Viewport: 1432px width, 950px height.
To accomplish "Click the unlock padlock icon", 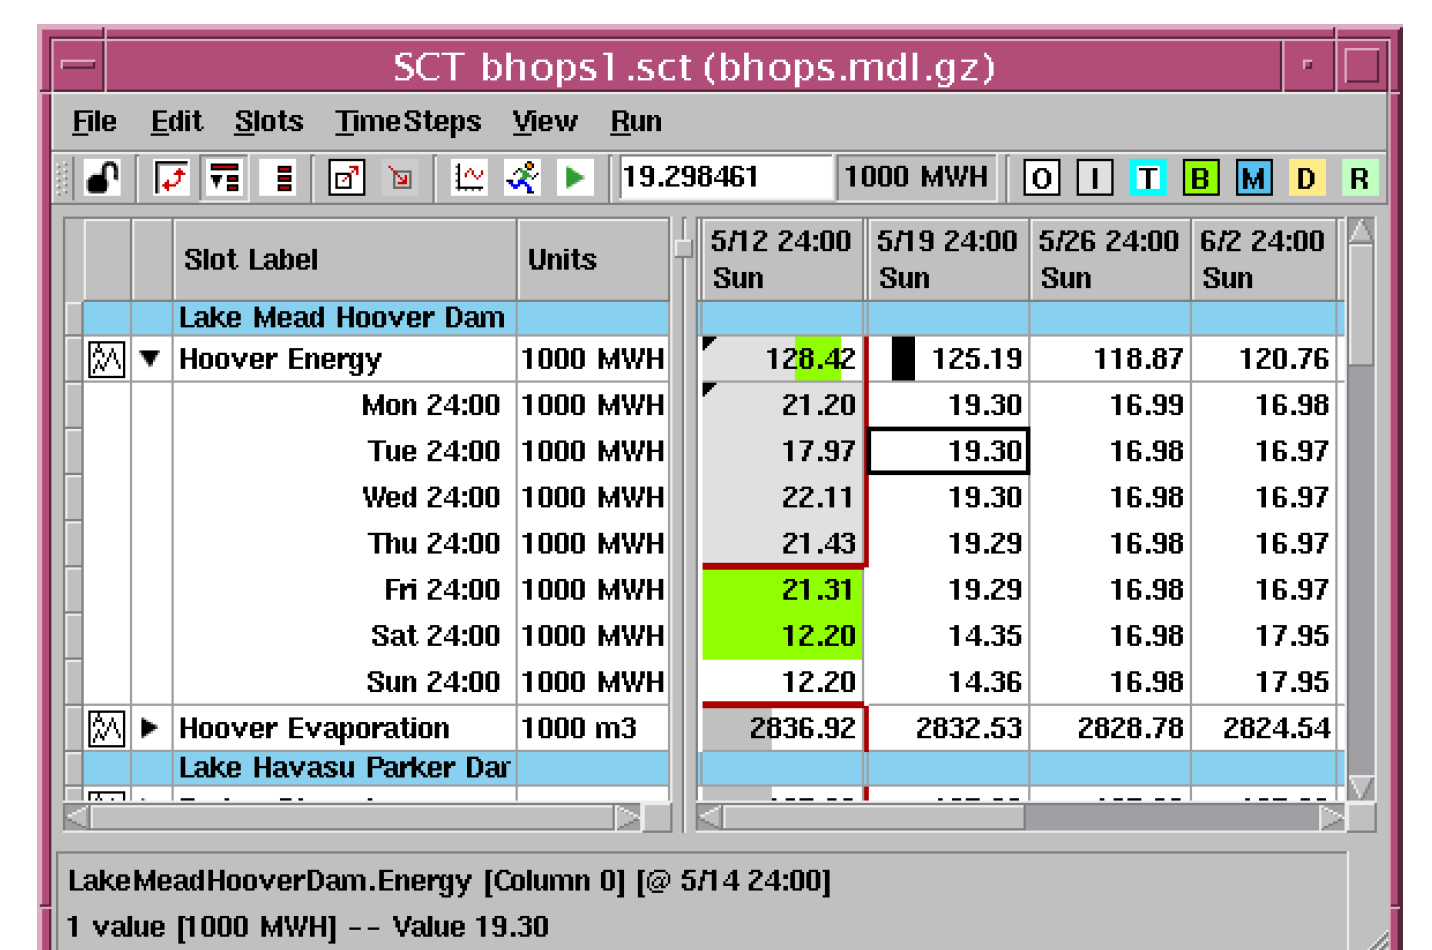I will click(102, 178).
